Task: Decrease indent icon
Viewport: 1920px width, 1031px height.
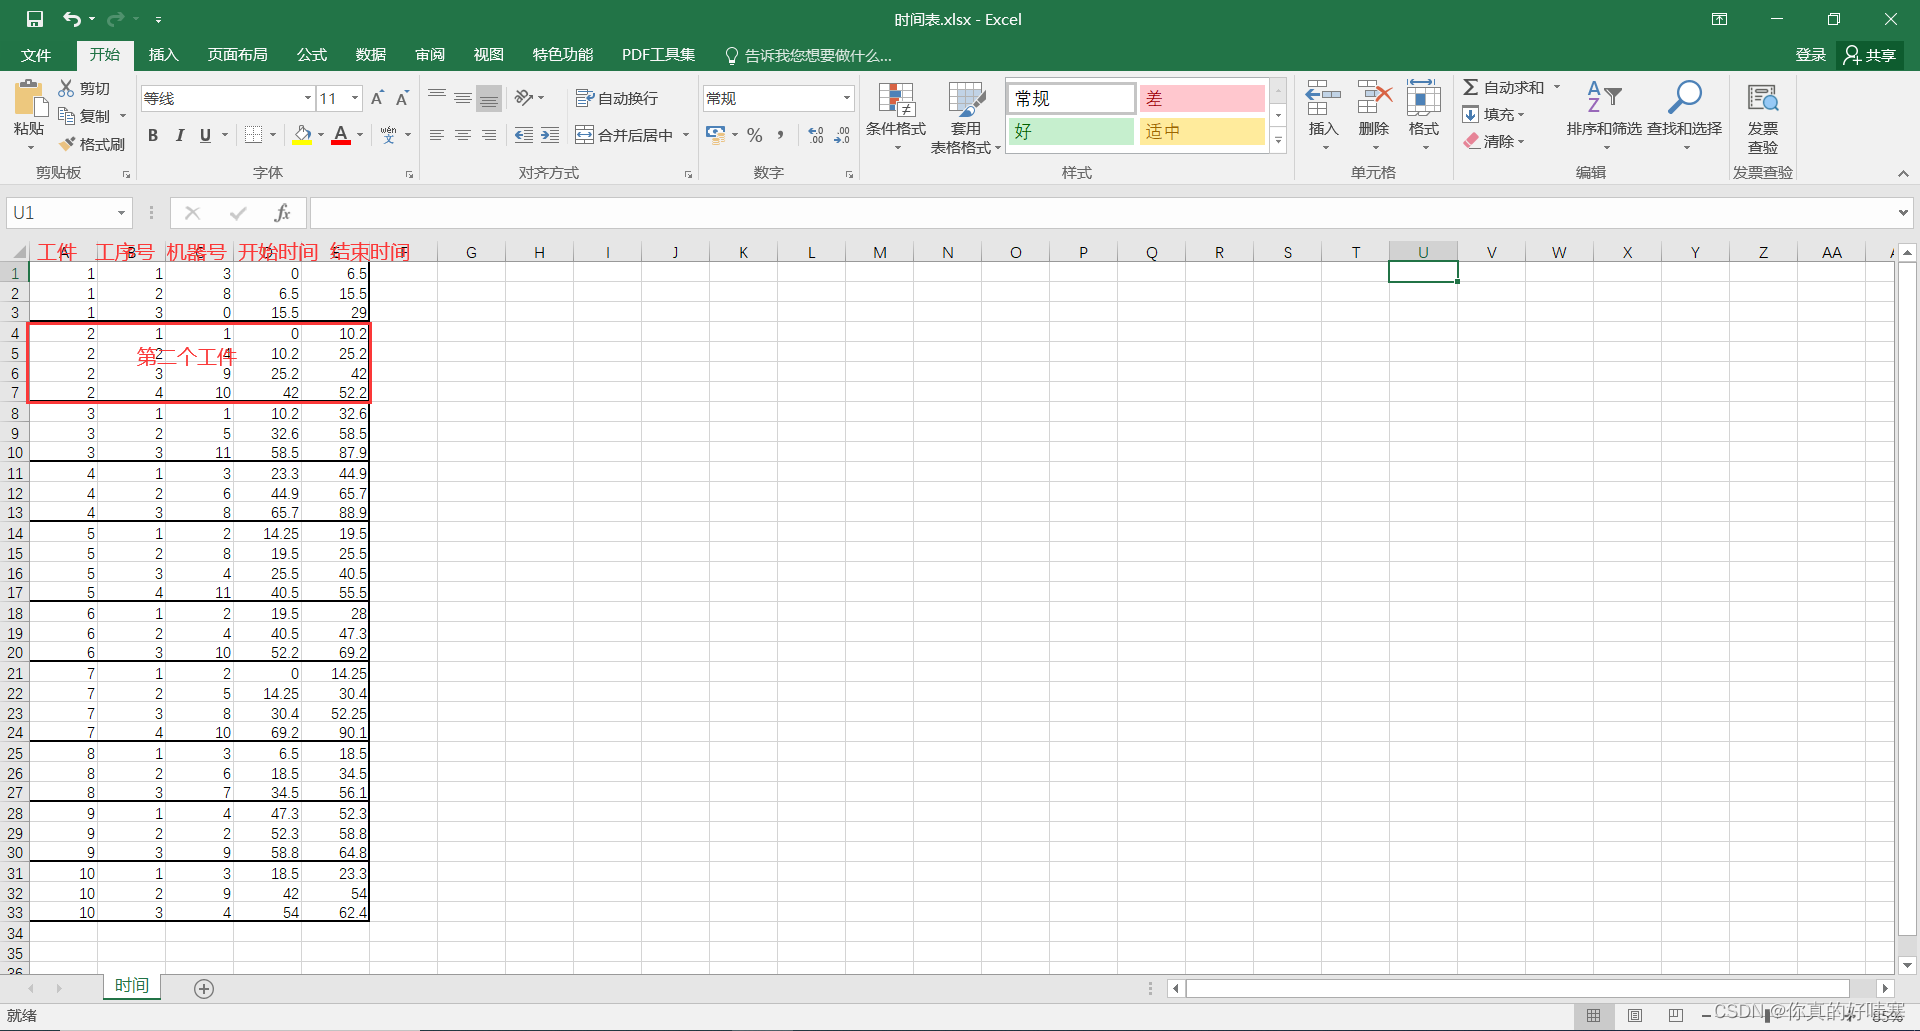Action: point(524,135)
